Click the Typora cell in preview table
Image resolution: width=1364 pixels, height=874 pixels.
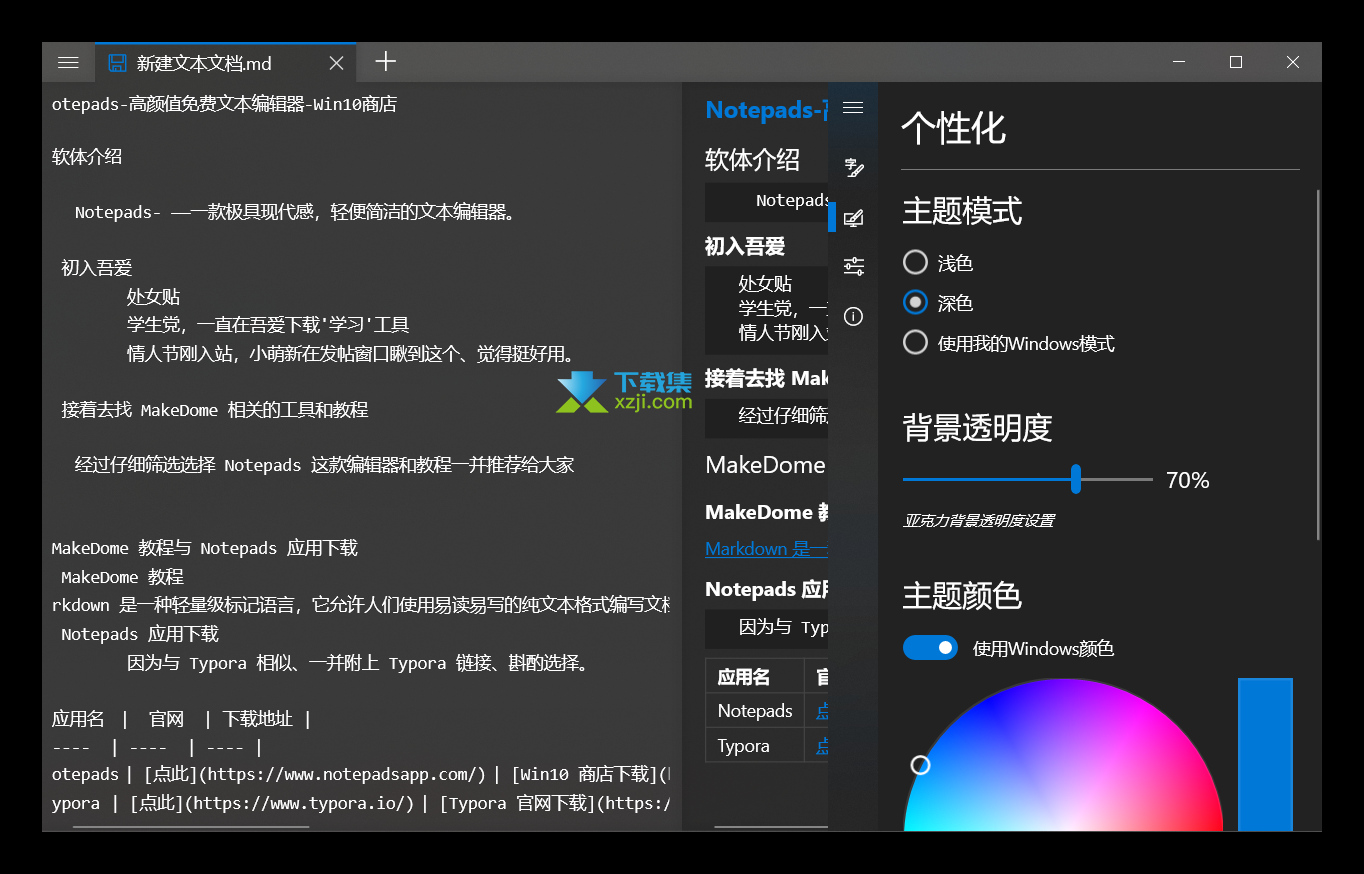755,746
